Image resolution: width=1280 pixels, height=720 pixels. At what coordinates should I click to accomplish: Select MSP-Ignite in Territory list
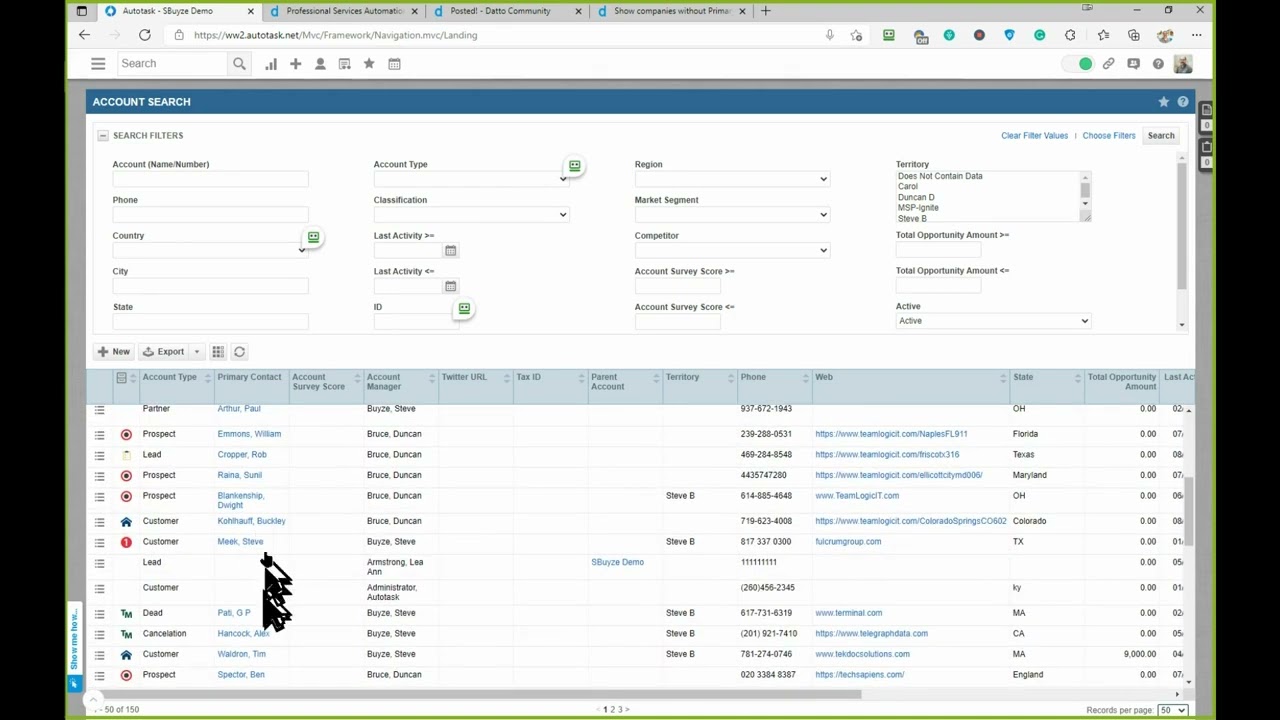(x=918, y=208)
